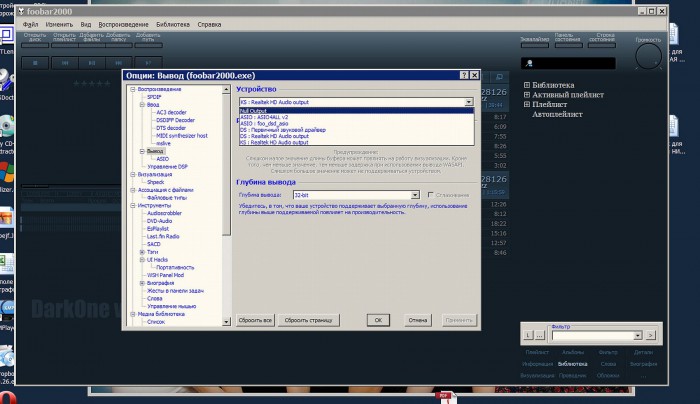700x404 pixels.
Task: Open the Устройство device dropdown arrow
Action: tap(468, 102)
